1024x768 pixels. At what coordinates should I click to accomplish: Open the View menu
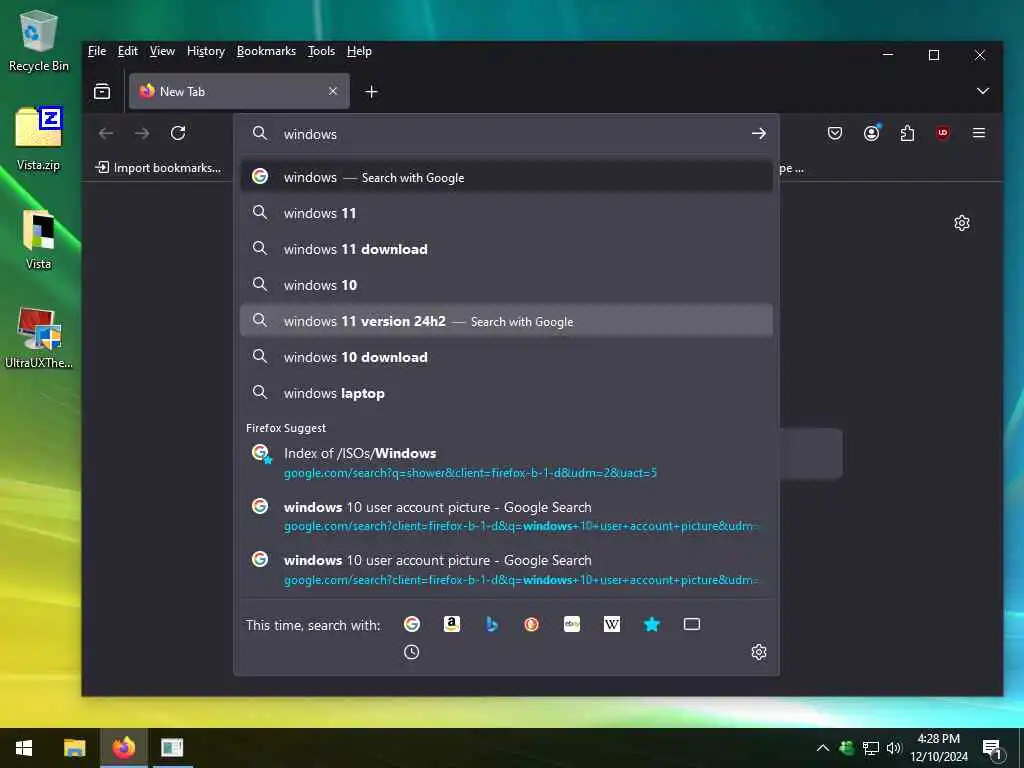click(162, 51)
